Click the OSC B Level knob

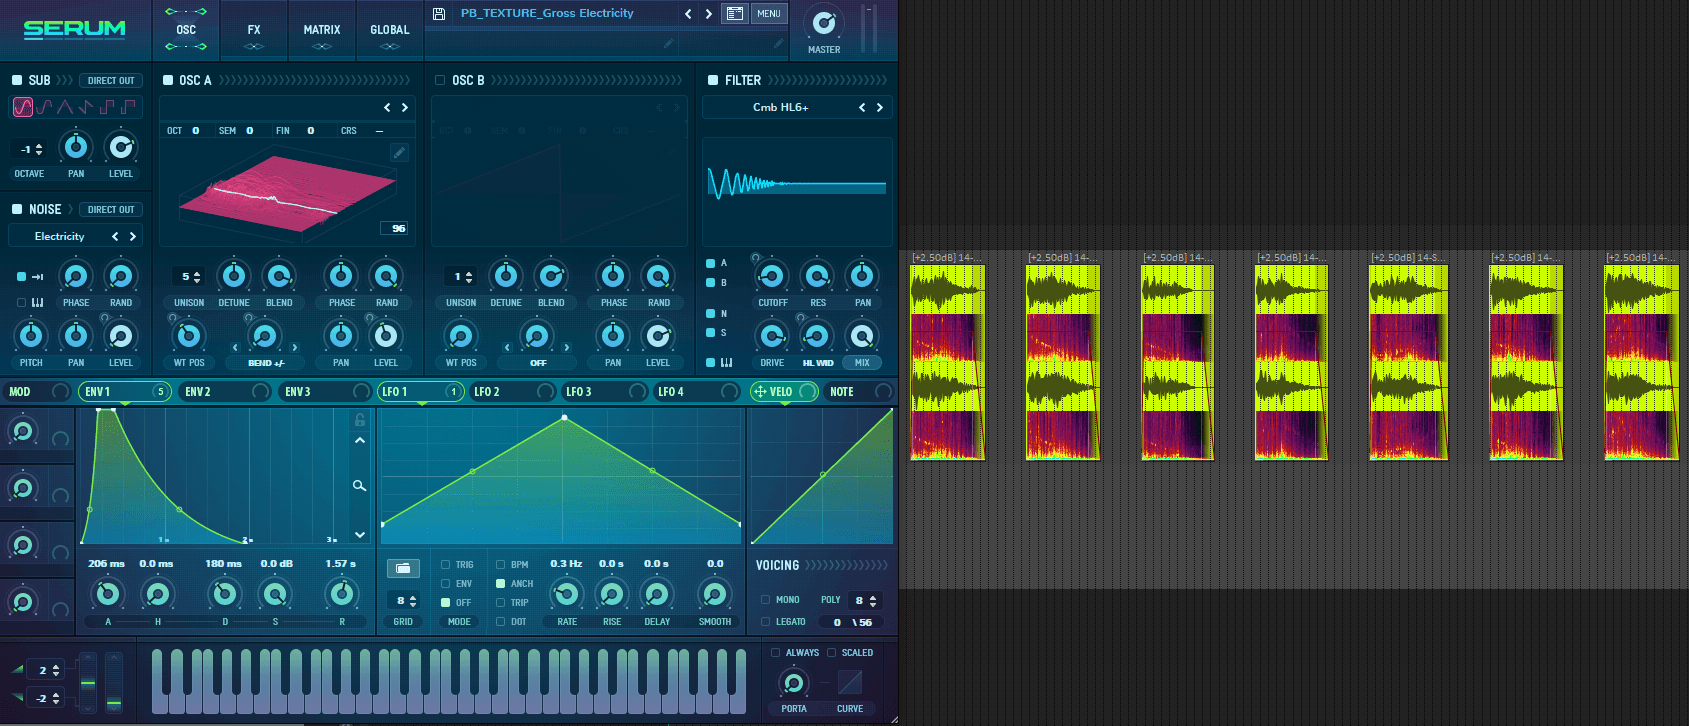[658, 336]
